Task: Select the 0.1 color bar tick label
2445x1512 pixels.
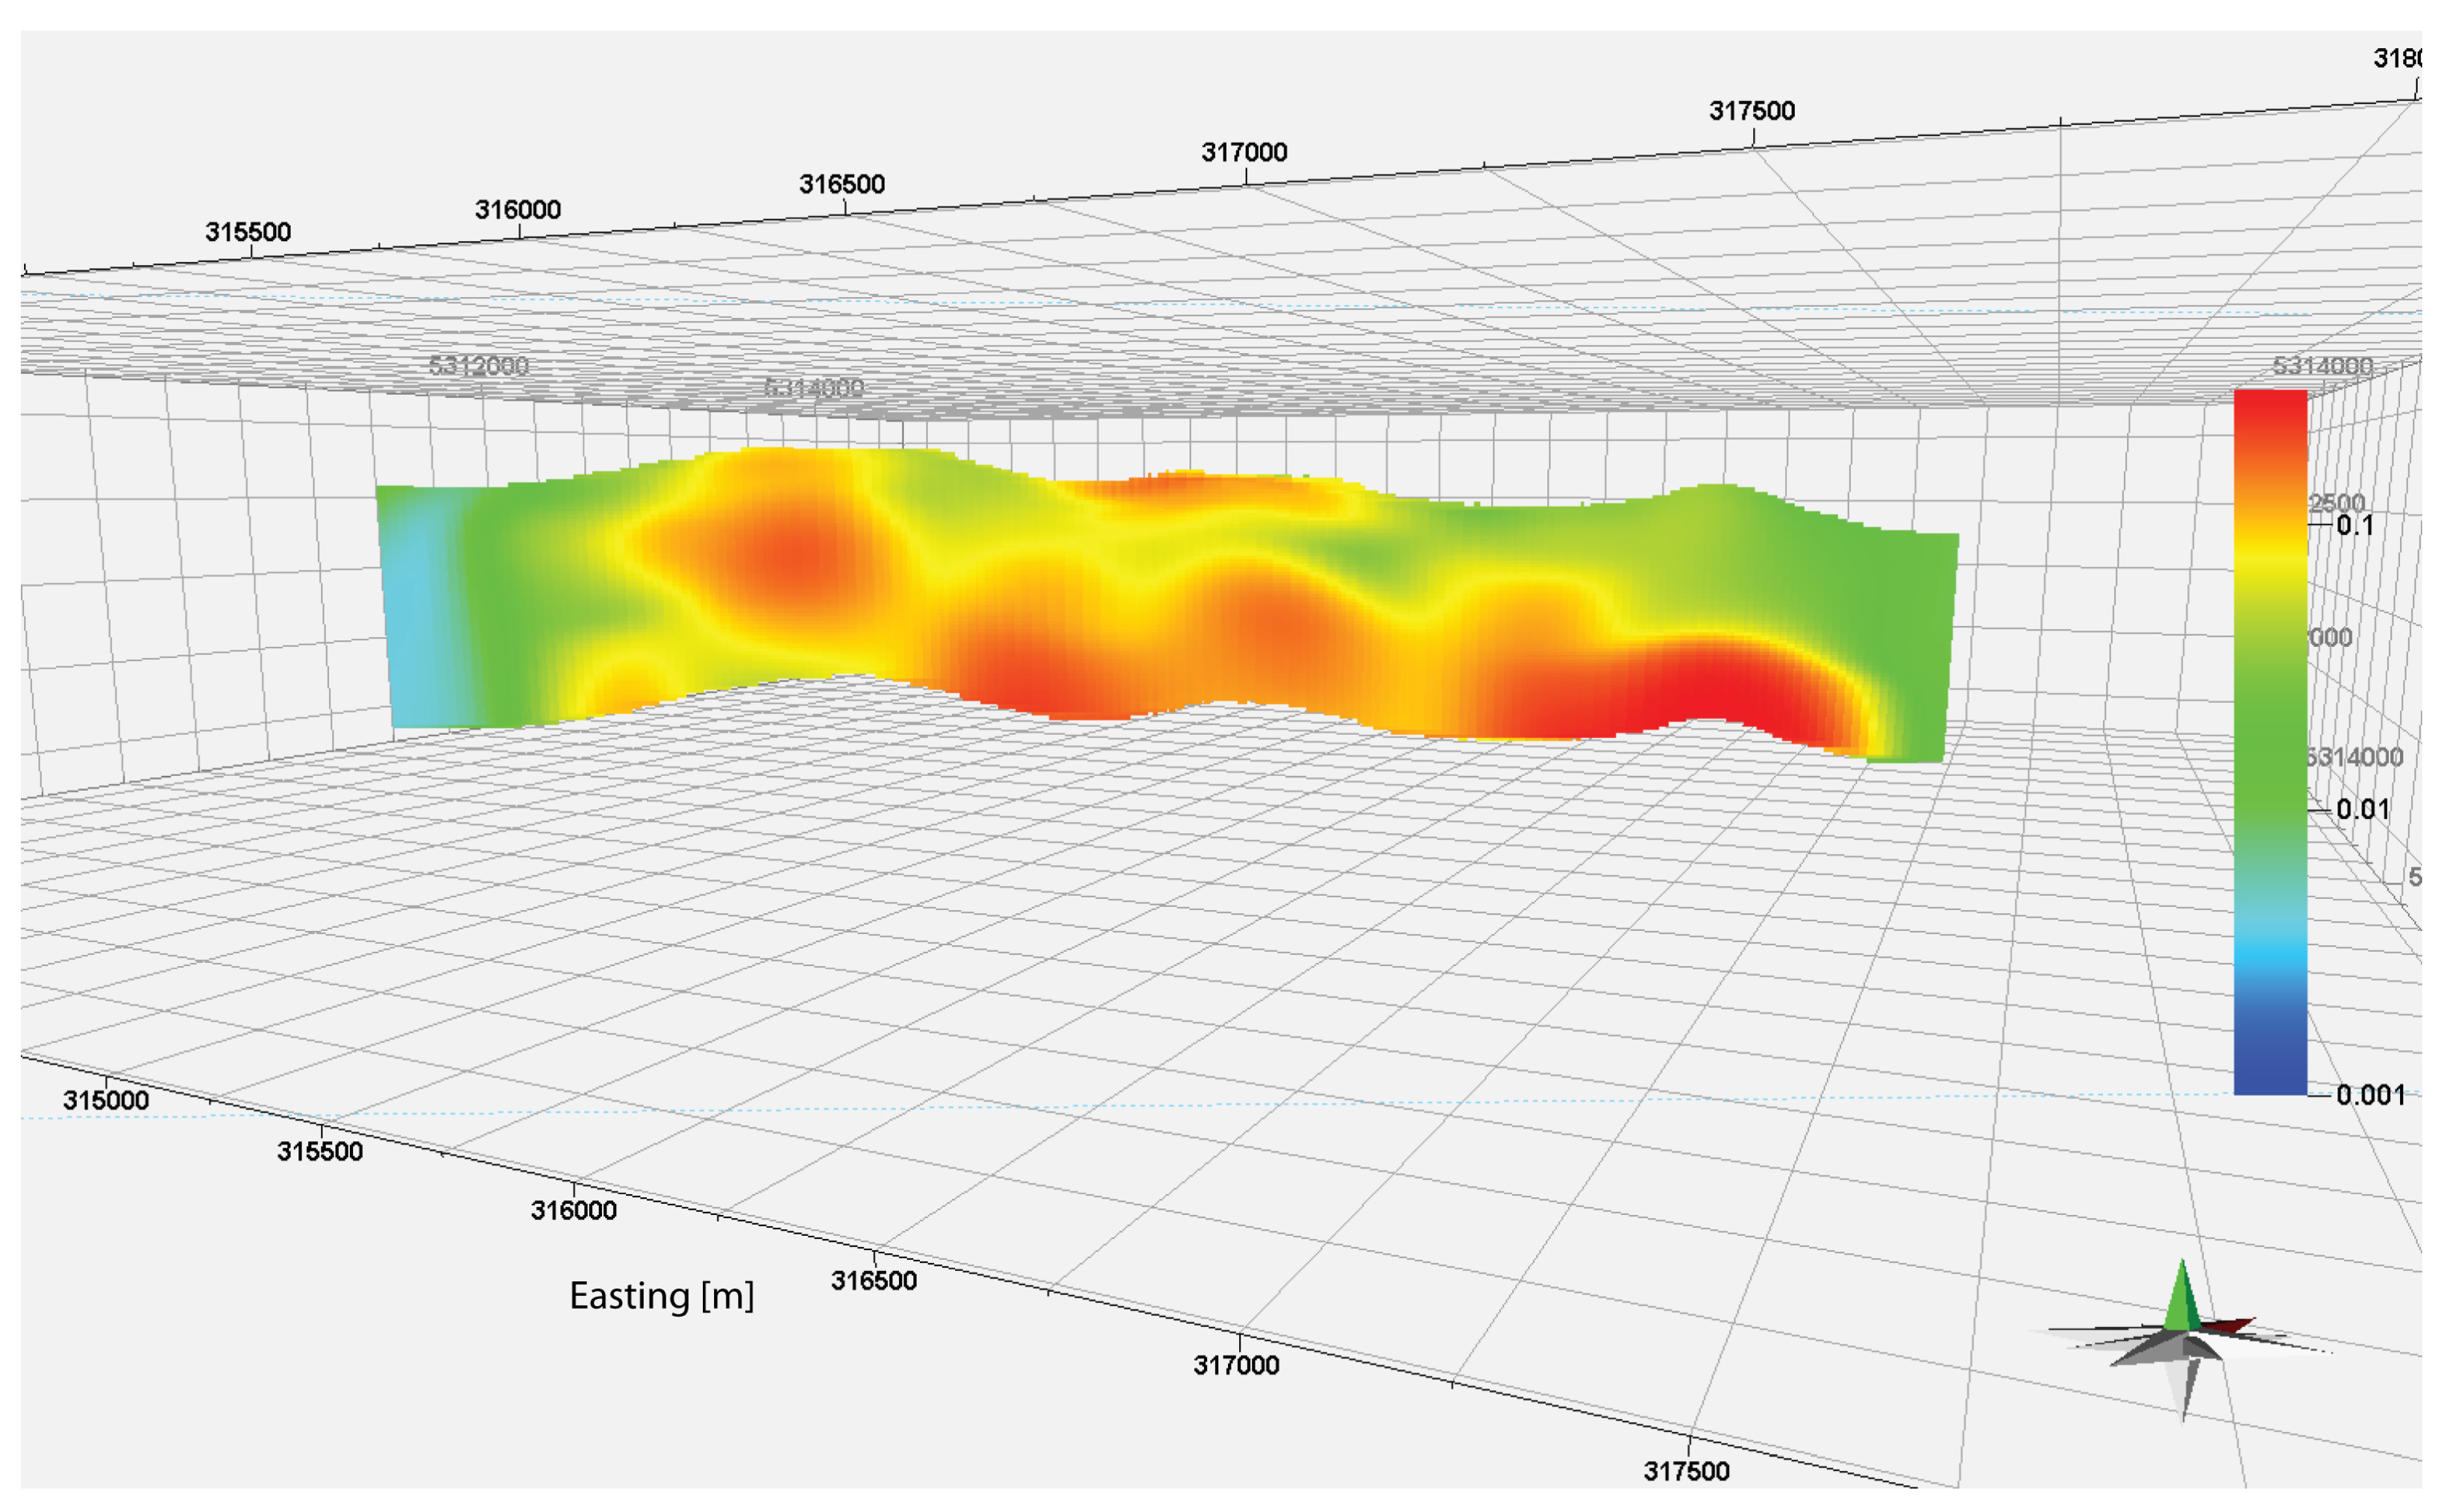Action: click(x=2355, y=526)
